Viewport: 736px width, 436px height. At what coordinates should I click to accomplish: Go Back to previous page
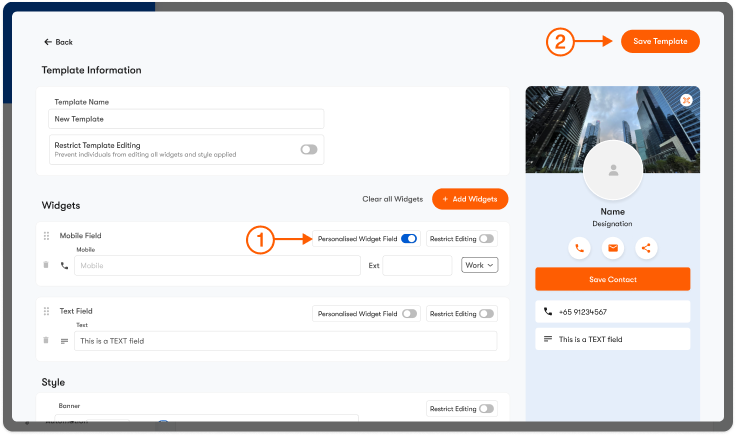pos(58,42)
